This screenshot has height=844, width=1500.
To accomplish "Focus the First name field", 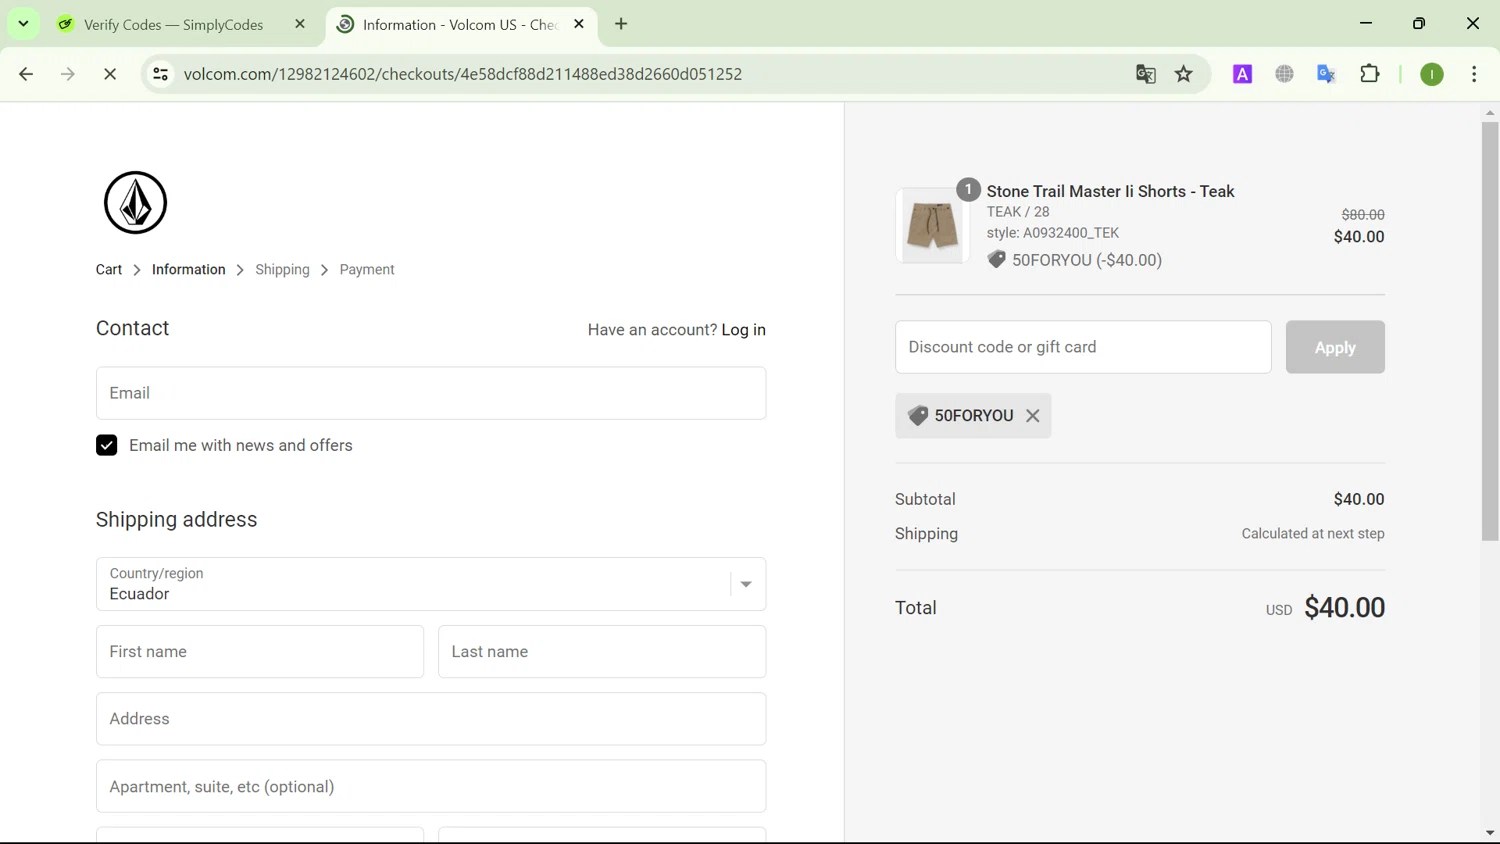I will click(x=260, y=652).
